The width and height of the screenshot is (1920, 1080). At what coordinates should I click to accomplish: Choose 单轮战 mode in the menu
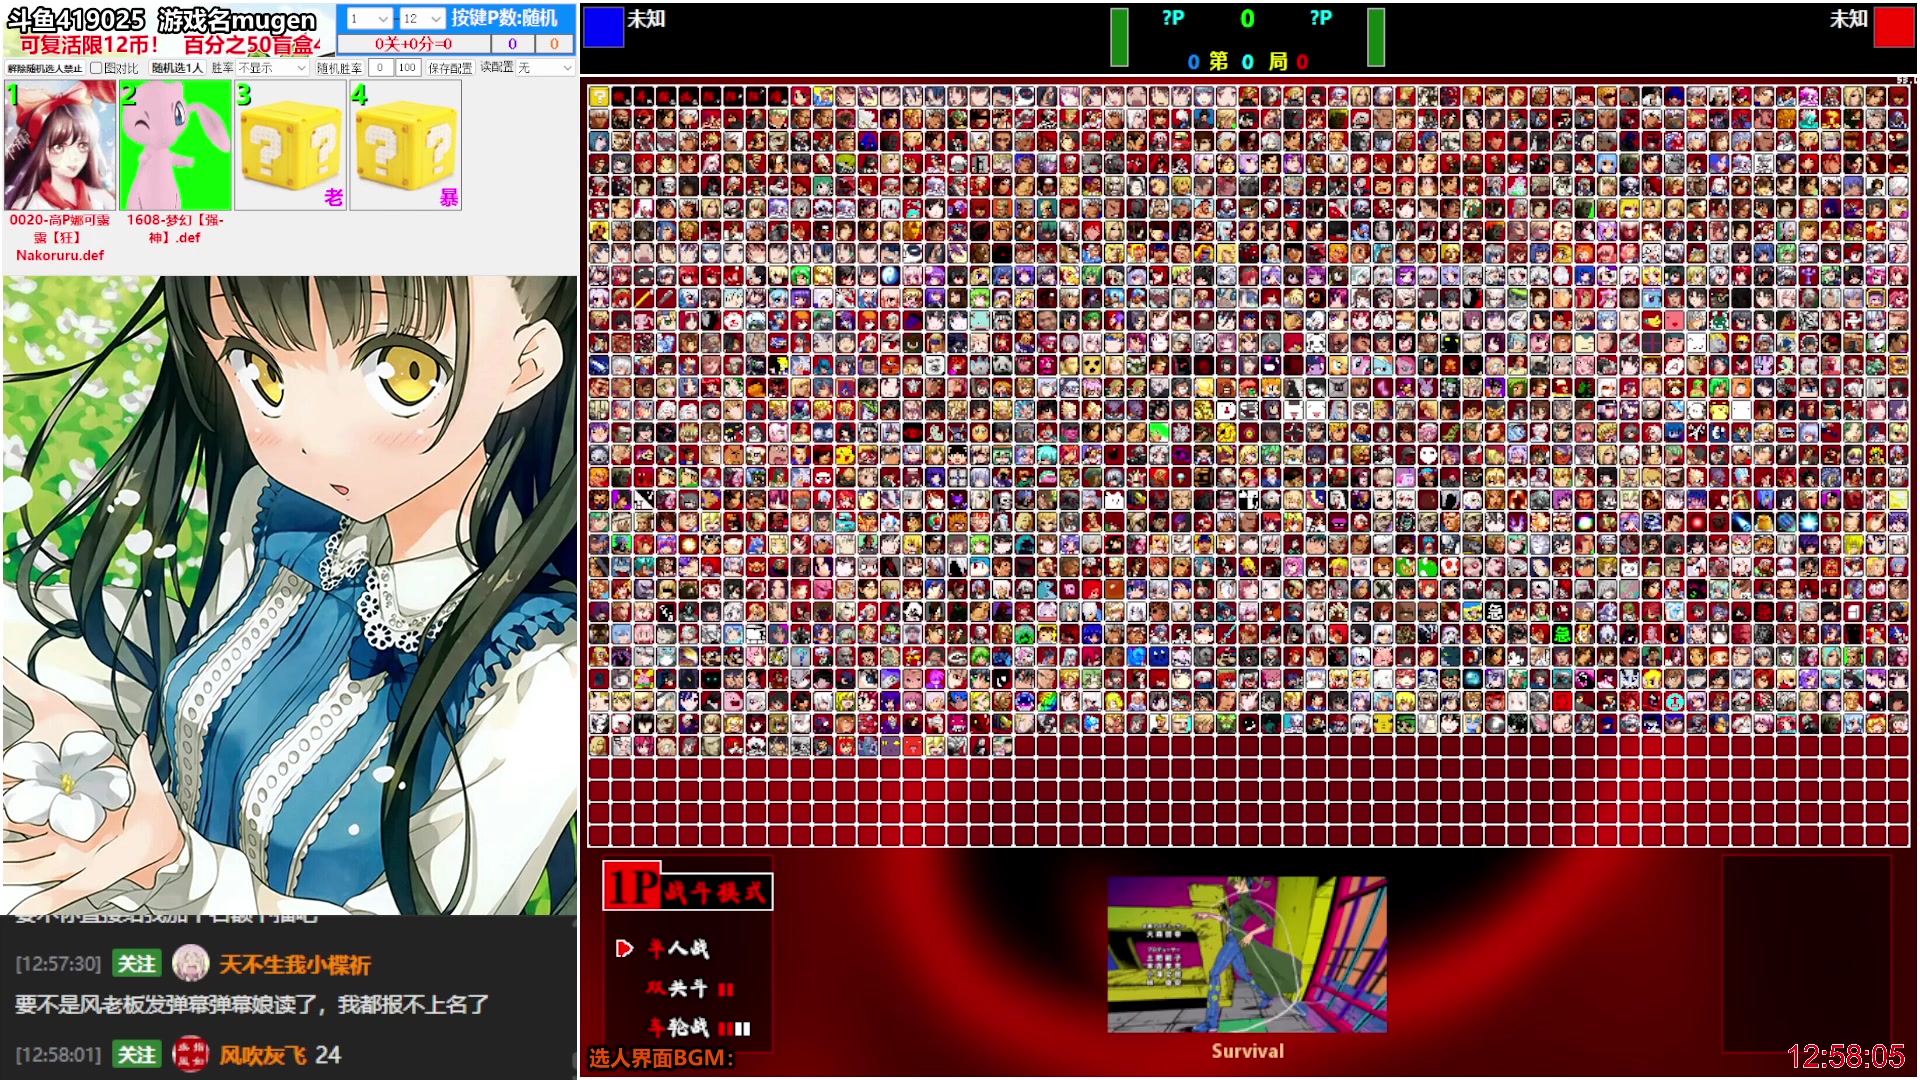pos(698,1027)
